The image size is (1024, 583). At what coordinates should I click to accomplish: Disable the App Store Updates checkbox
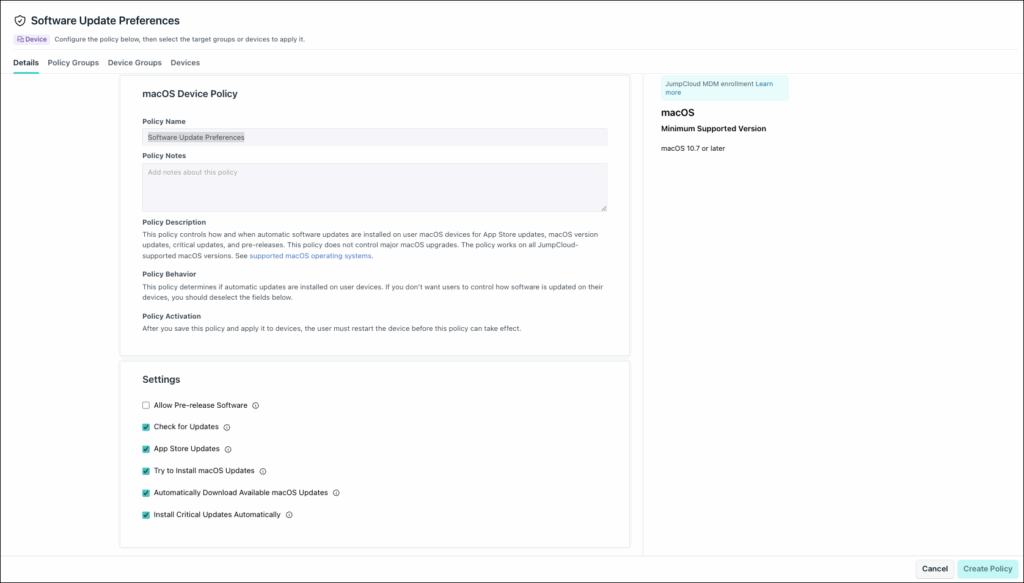coord(146,449)
